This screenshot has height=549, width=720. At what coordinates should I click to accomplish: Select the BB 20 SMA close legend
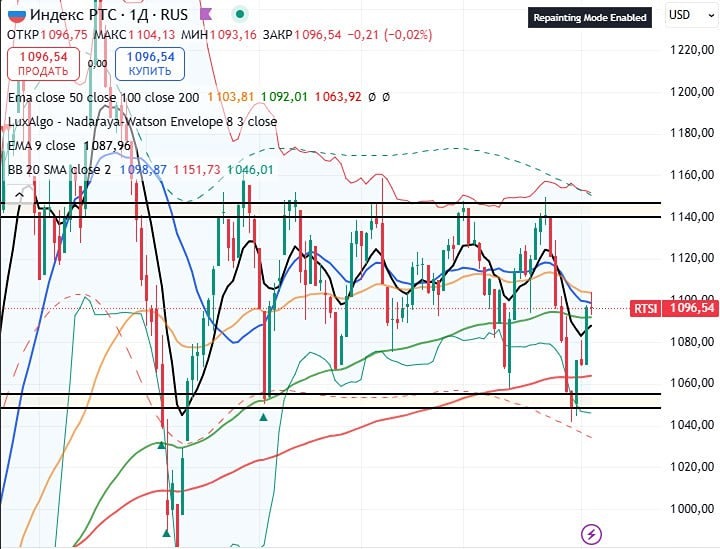(x=60, y=170)
